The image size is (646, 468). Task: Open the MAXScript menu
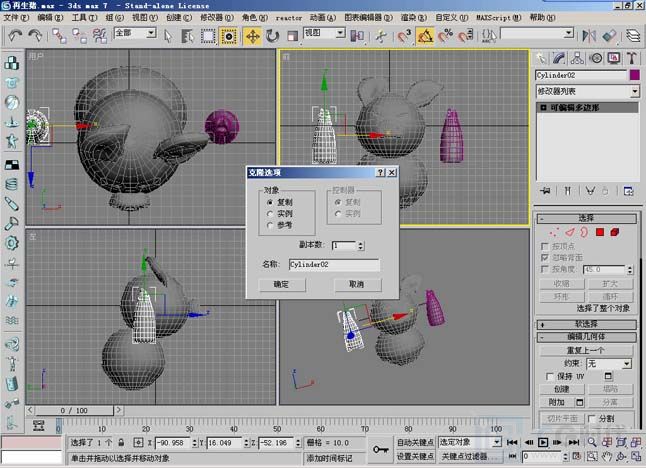tap(499, 18)
